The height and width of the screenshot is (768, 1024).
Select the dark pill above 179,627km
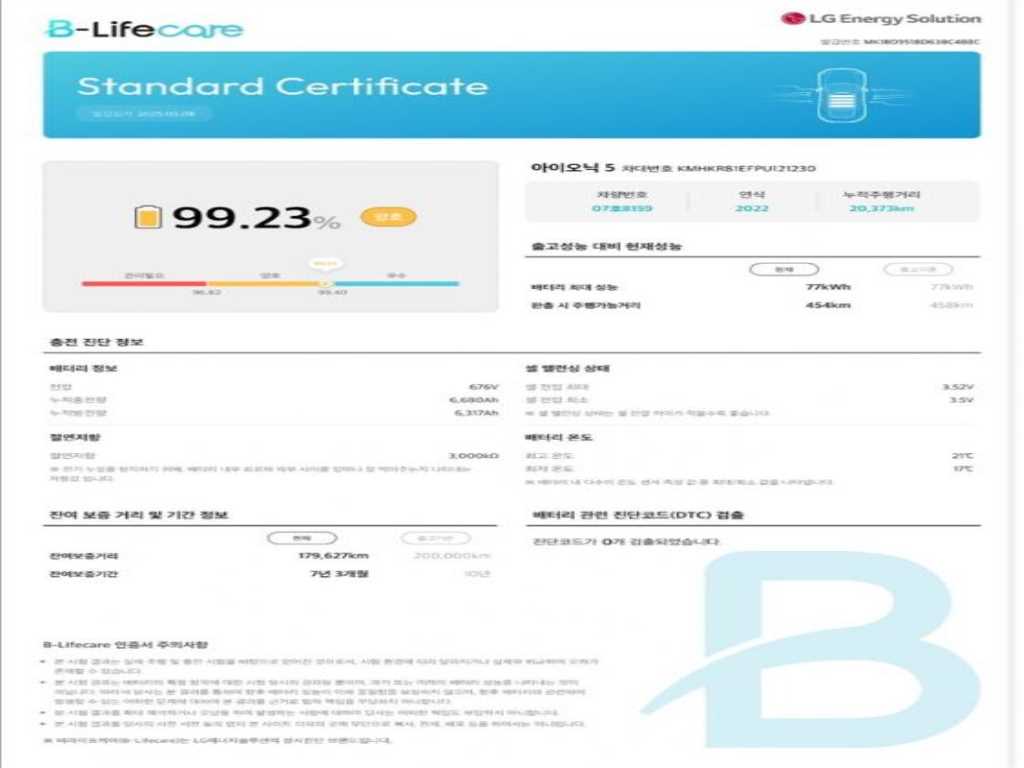tap(302, 538)
